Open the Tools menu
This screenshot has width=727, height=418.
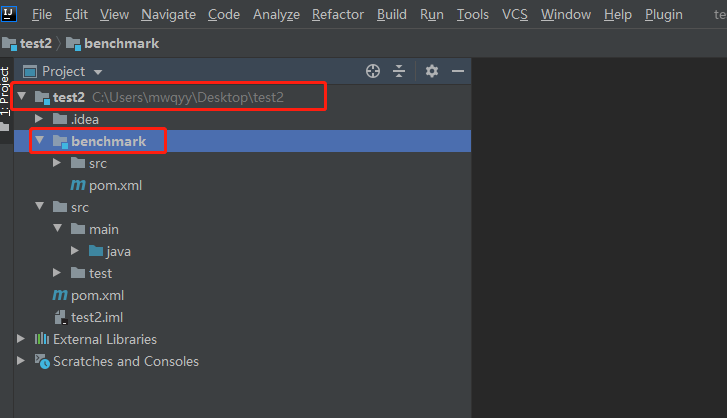tap(472, 14)
